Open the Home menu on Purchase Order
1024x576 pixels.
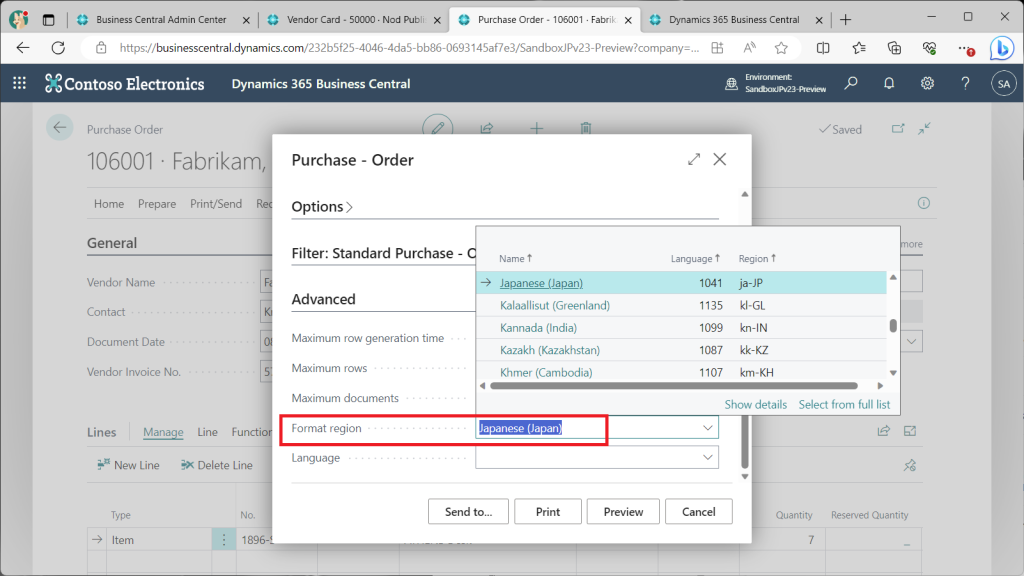click(108, 204)
